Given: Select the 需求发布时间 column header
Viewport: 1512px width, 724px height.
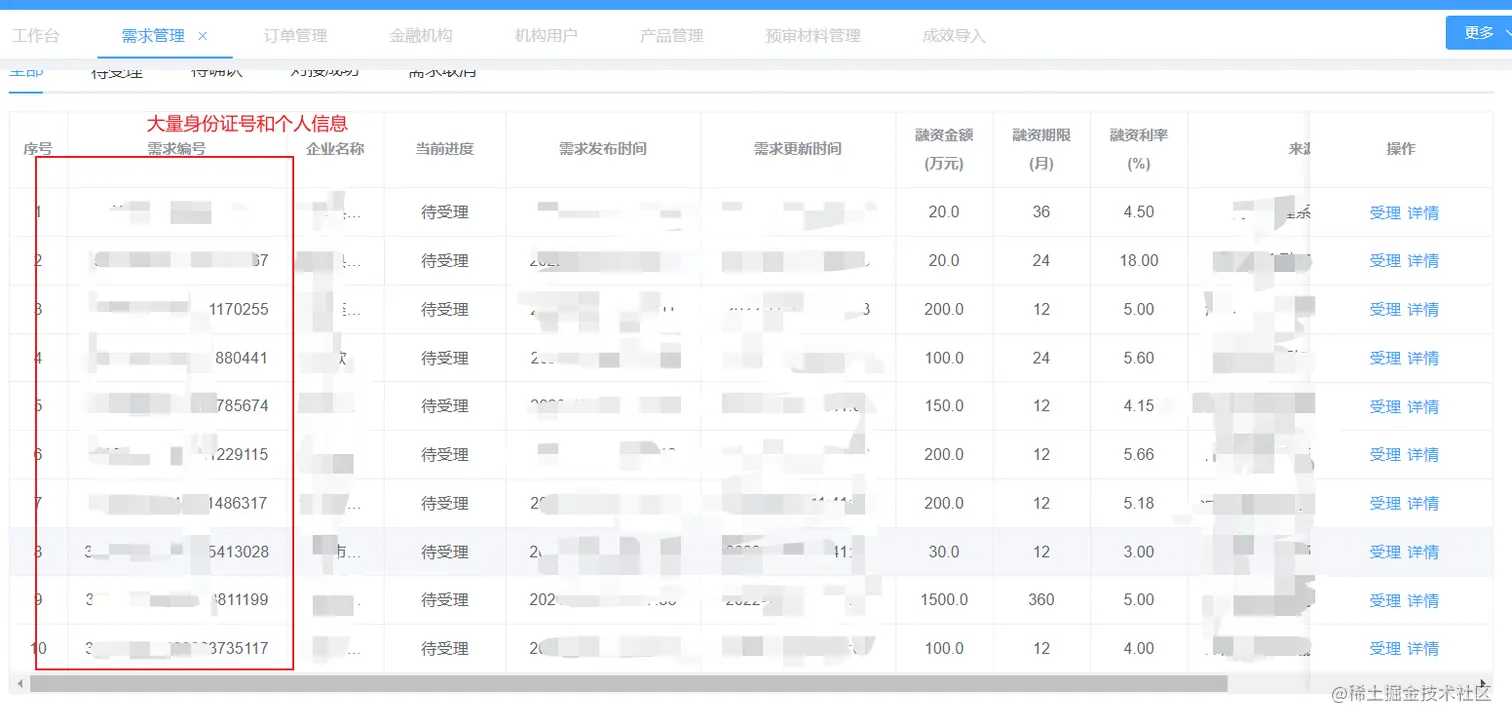Looking at the screenshot, I should coord(603,149).
